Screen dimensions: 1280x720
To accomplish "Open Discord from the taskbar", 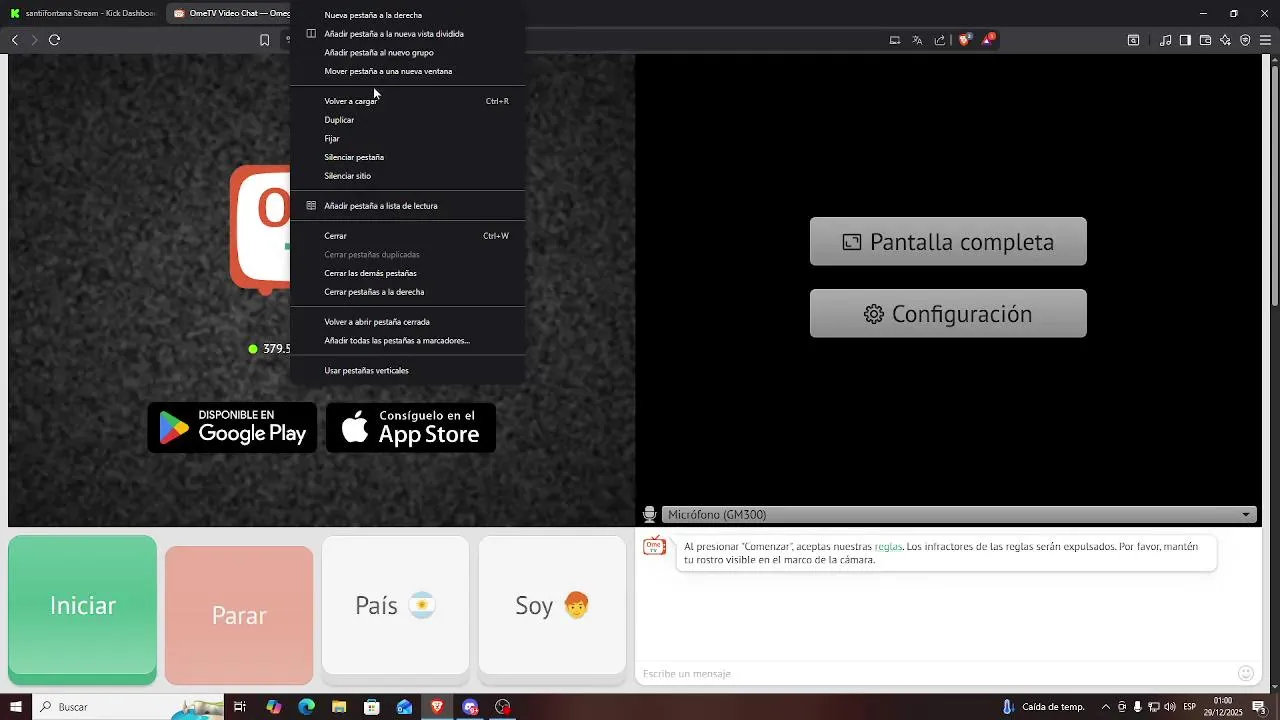I will click(470, 707).
